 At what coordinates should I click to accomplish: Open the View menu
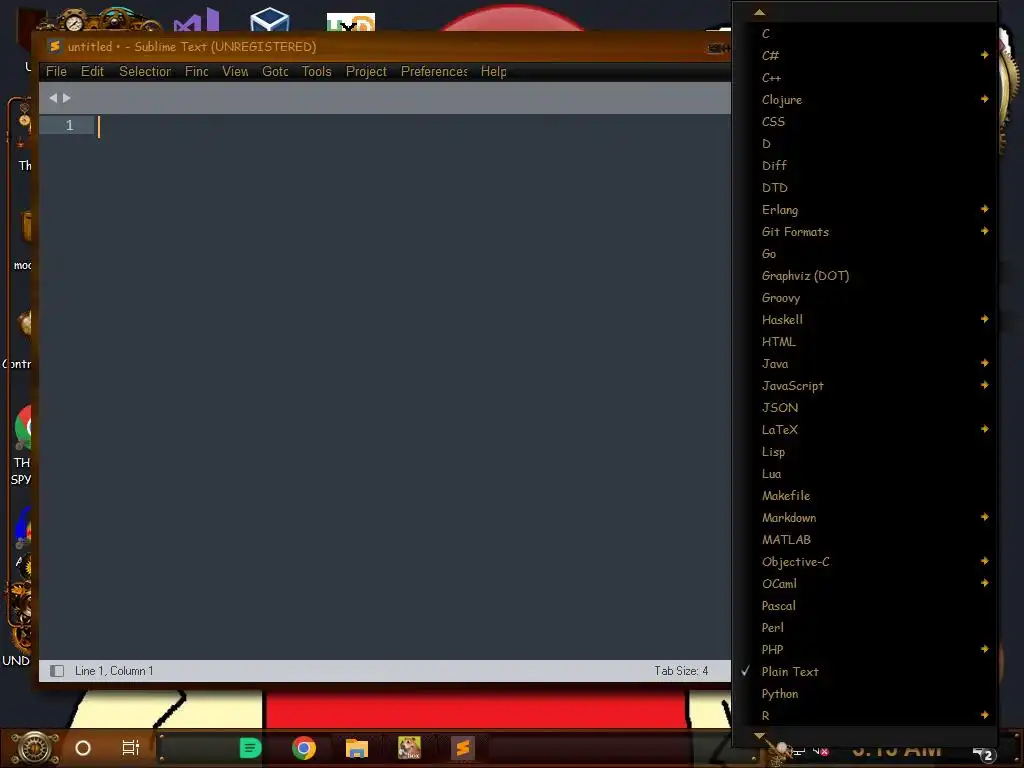[x=235, y=71]
